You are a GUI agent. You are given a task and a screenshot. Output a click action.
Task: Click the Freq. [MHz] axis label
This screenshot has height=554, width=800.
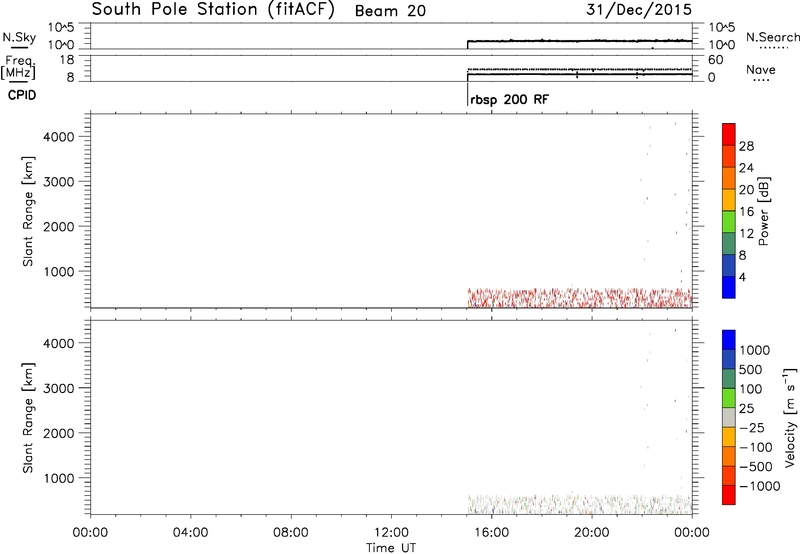(18, 67)
